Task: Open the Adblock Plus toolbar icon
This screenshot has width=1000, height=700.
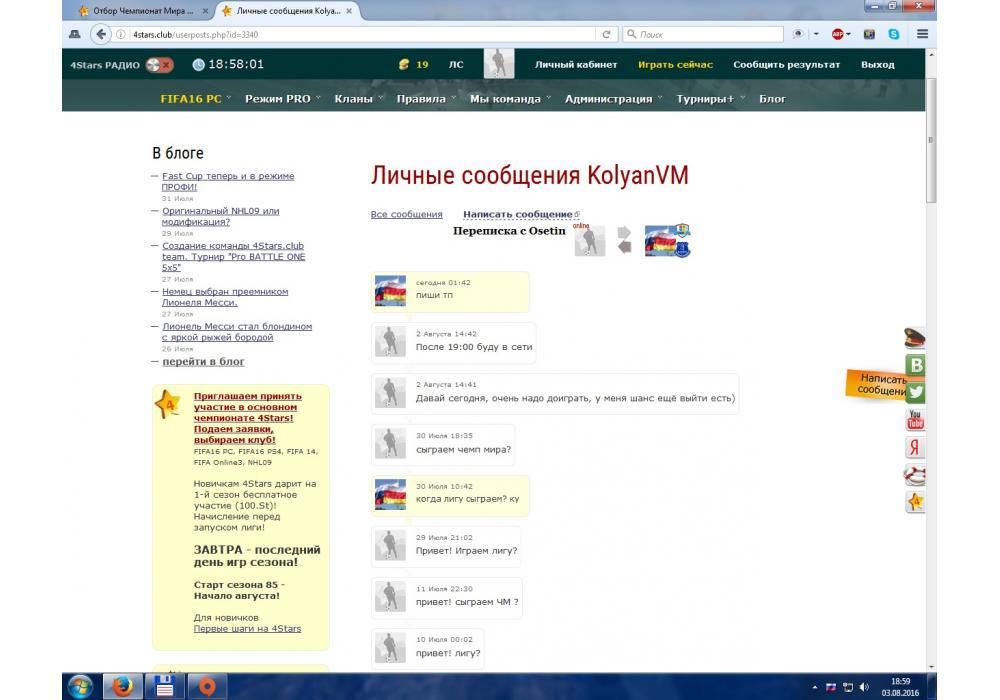Action: pyautogui.click(x=838, y=34)
